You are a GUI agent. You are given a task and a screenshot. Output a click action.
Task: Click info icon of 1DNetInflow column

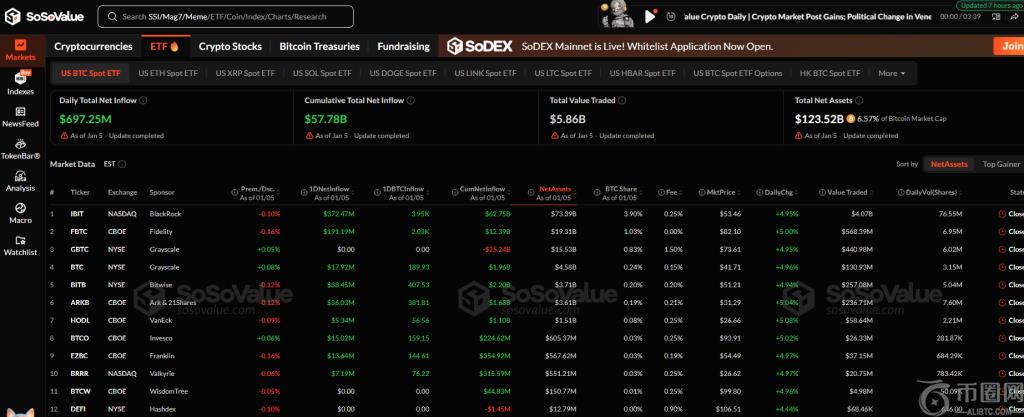click(x=304, y=193)
